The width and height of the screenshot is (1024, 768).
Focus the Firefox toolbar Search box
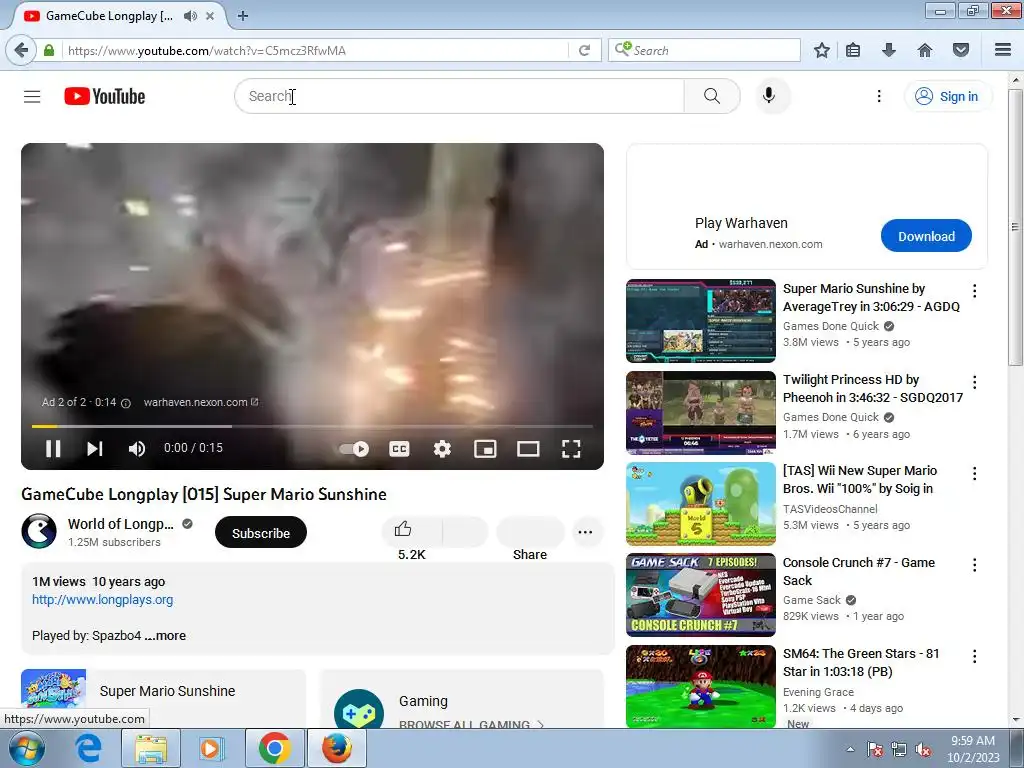[704, 50]
